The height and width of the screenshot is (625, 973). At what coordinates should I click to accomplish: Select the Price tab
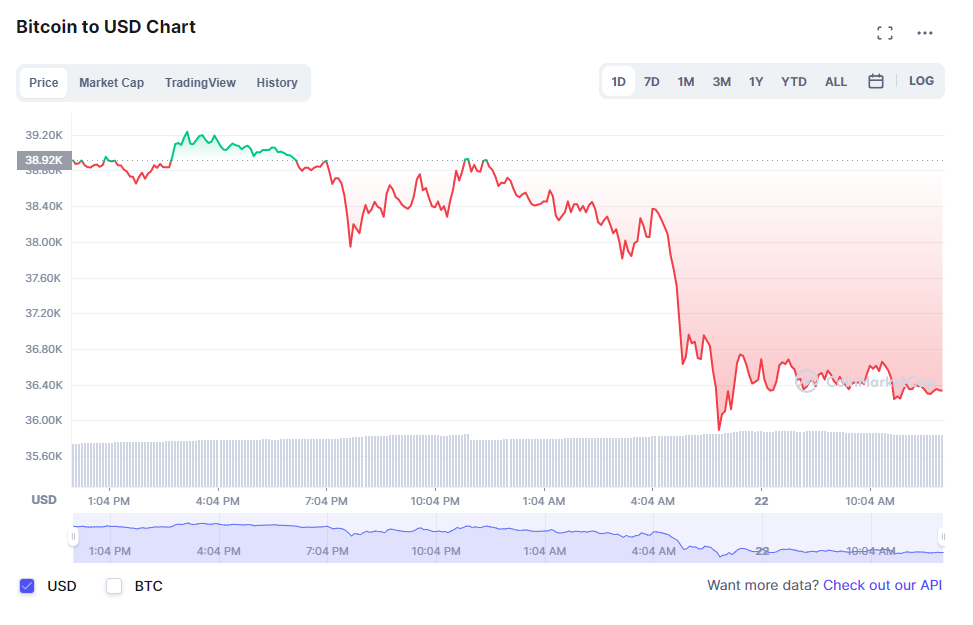pos(43,83)
